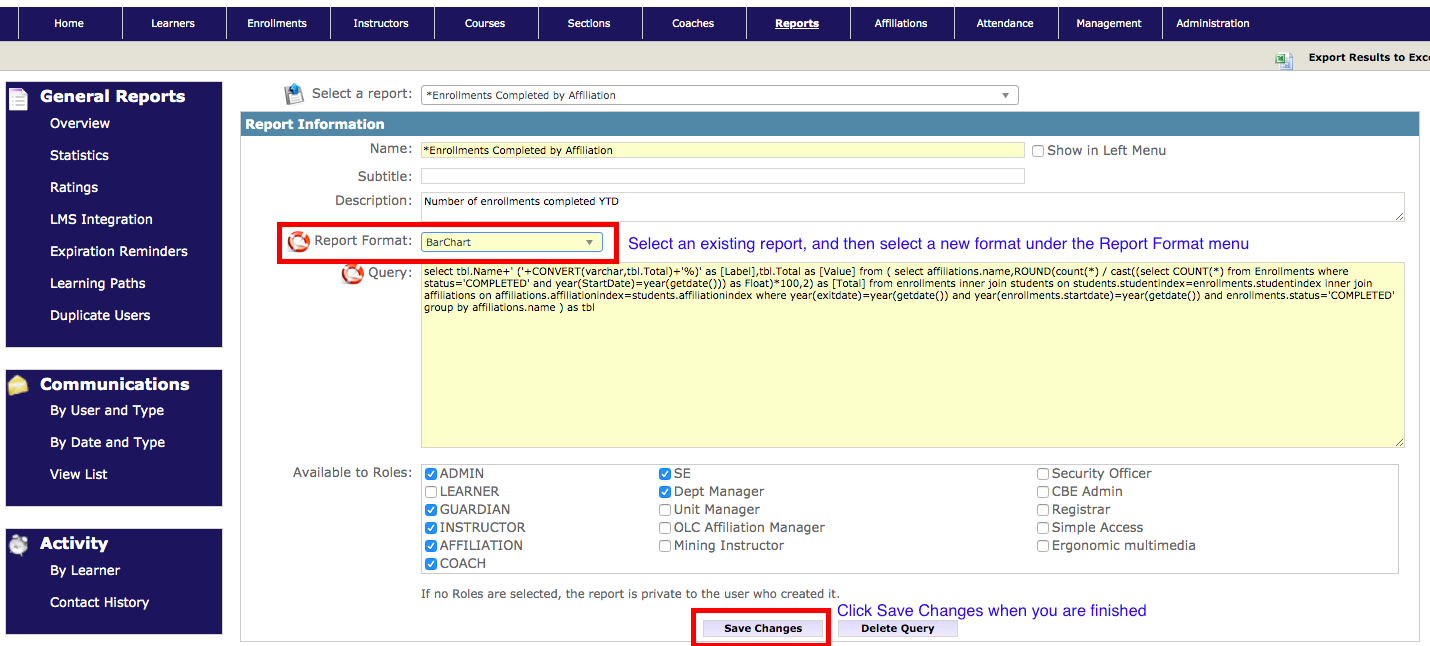Screen dimensions: 1430x646
Task: Check the LEARNER role checkbox
Action: [x=431, y=492]
